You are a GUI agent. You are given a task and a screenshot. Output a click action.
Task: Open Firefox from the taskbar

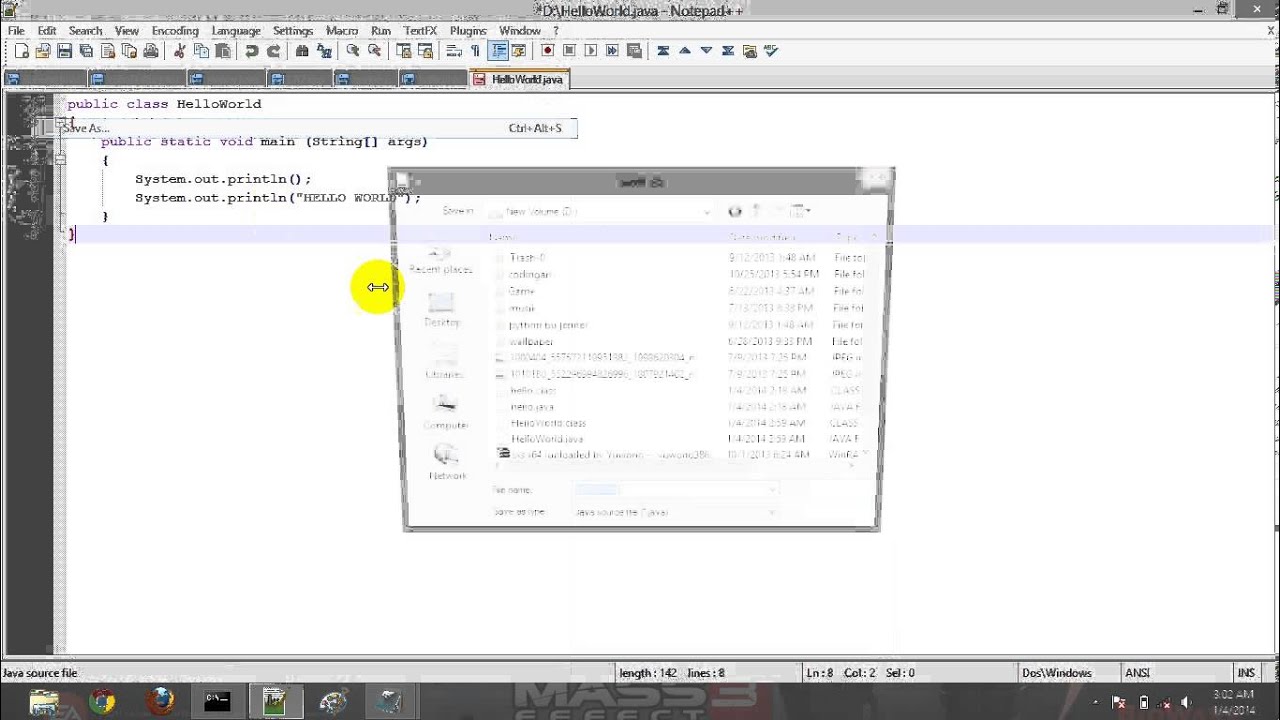click(160, 702)
